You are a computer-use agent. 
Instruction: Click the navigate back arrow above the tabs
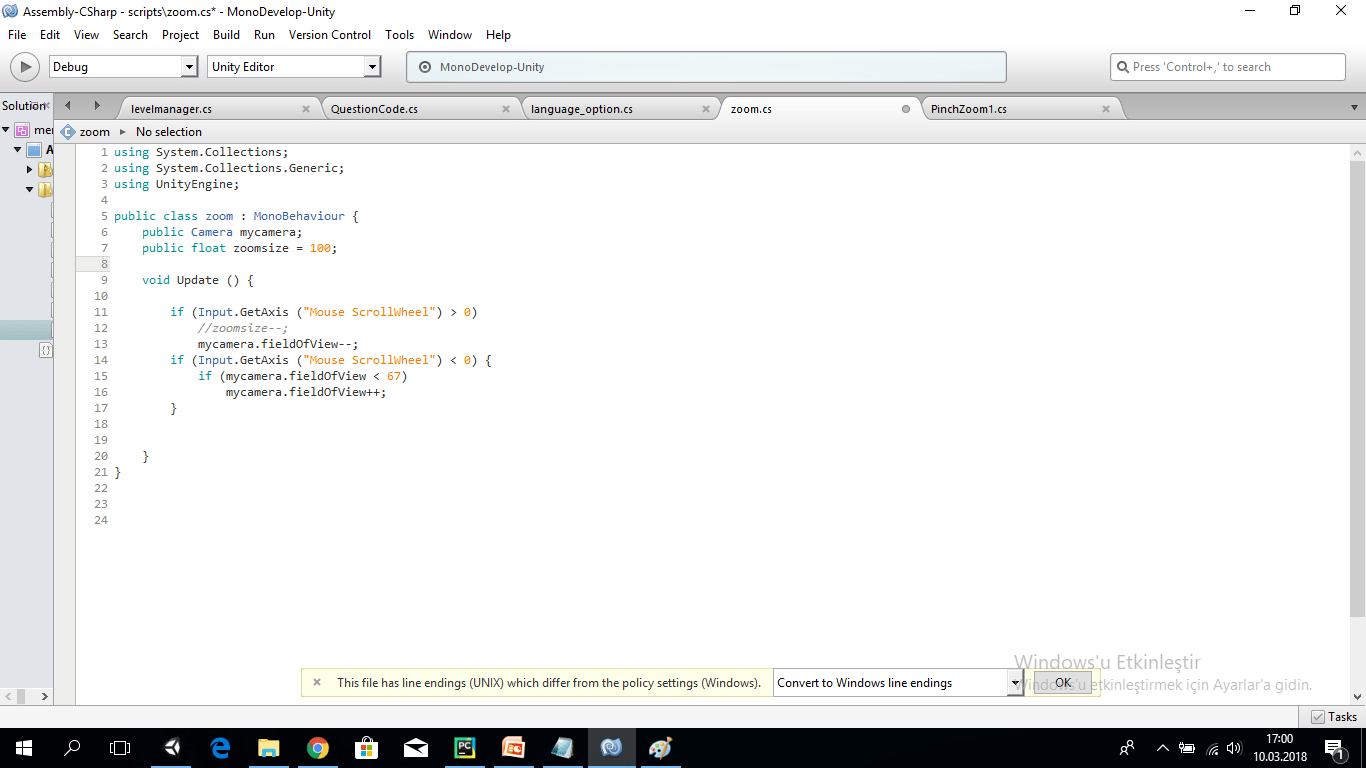tap(66, 104)
